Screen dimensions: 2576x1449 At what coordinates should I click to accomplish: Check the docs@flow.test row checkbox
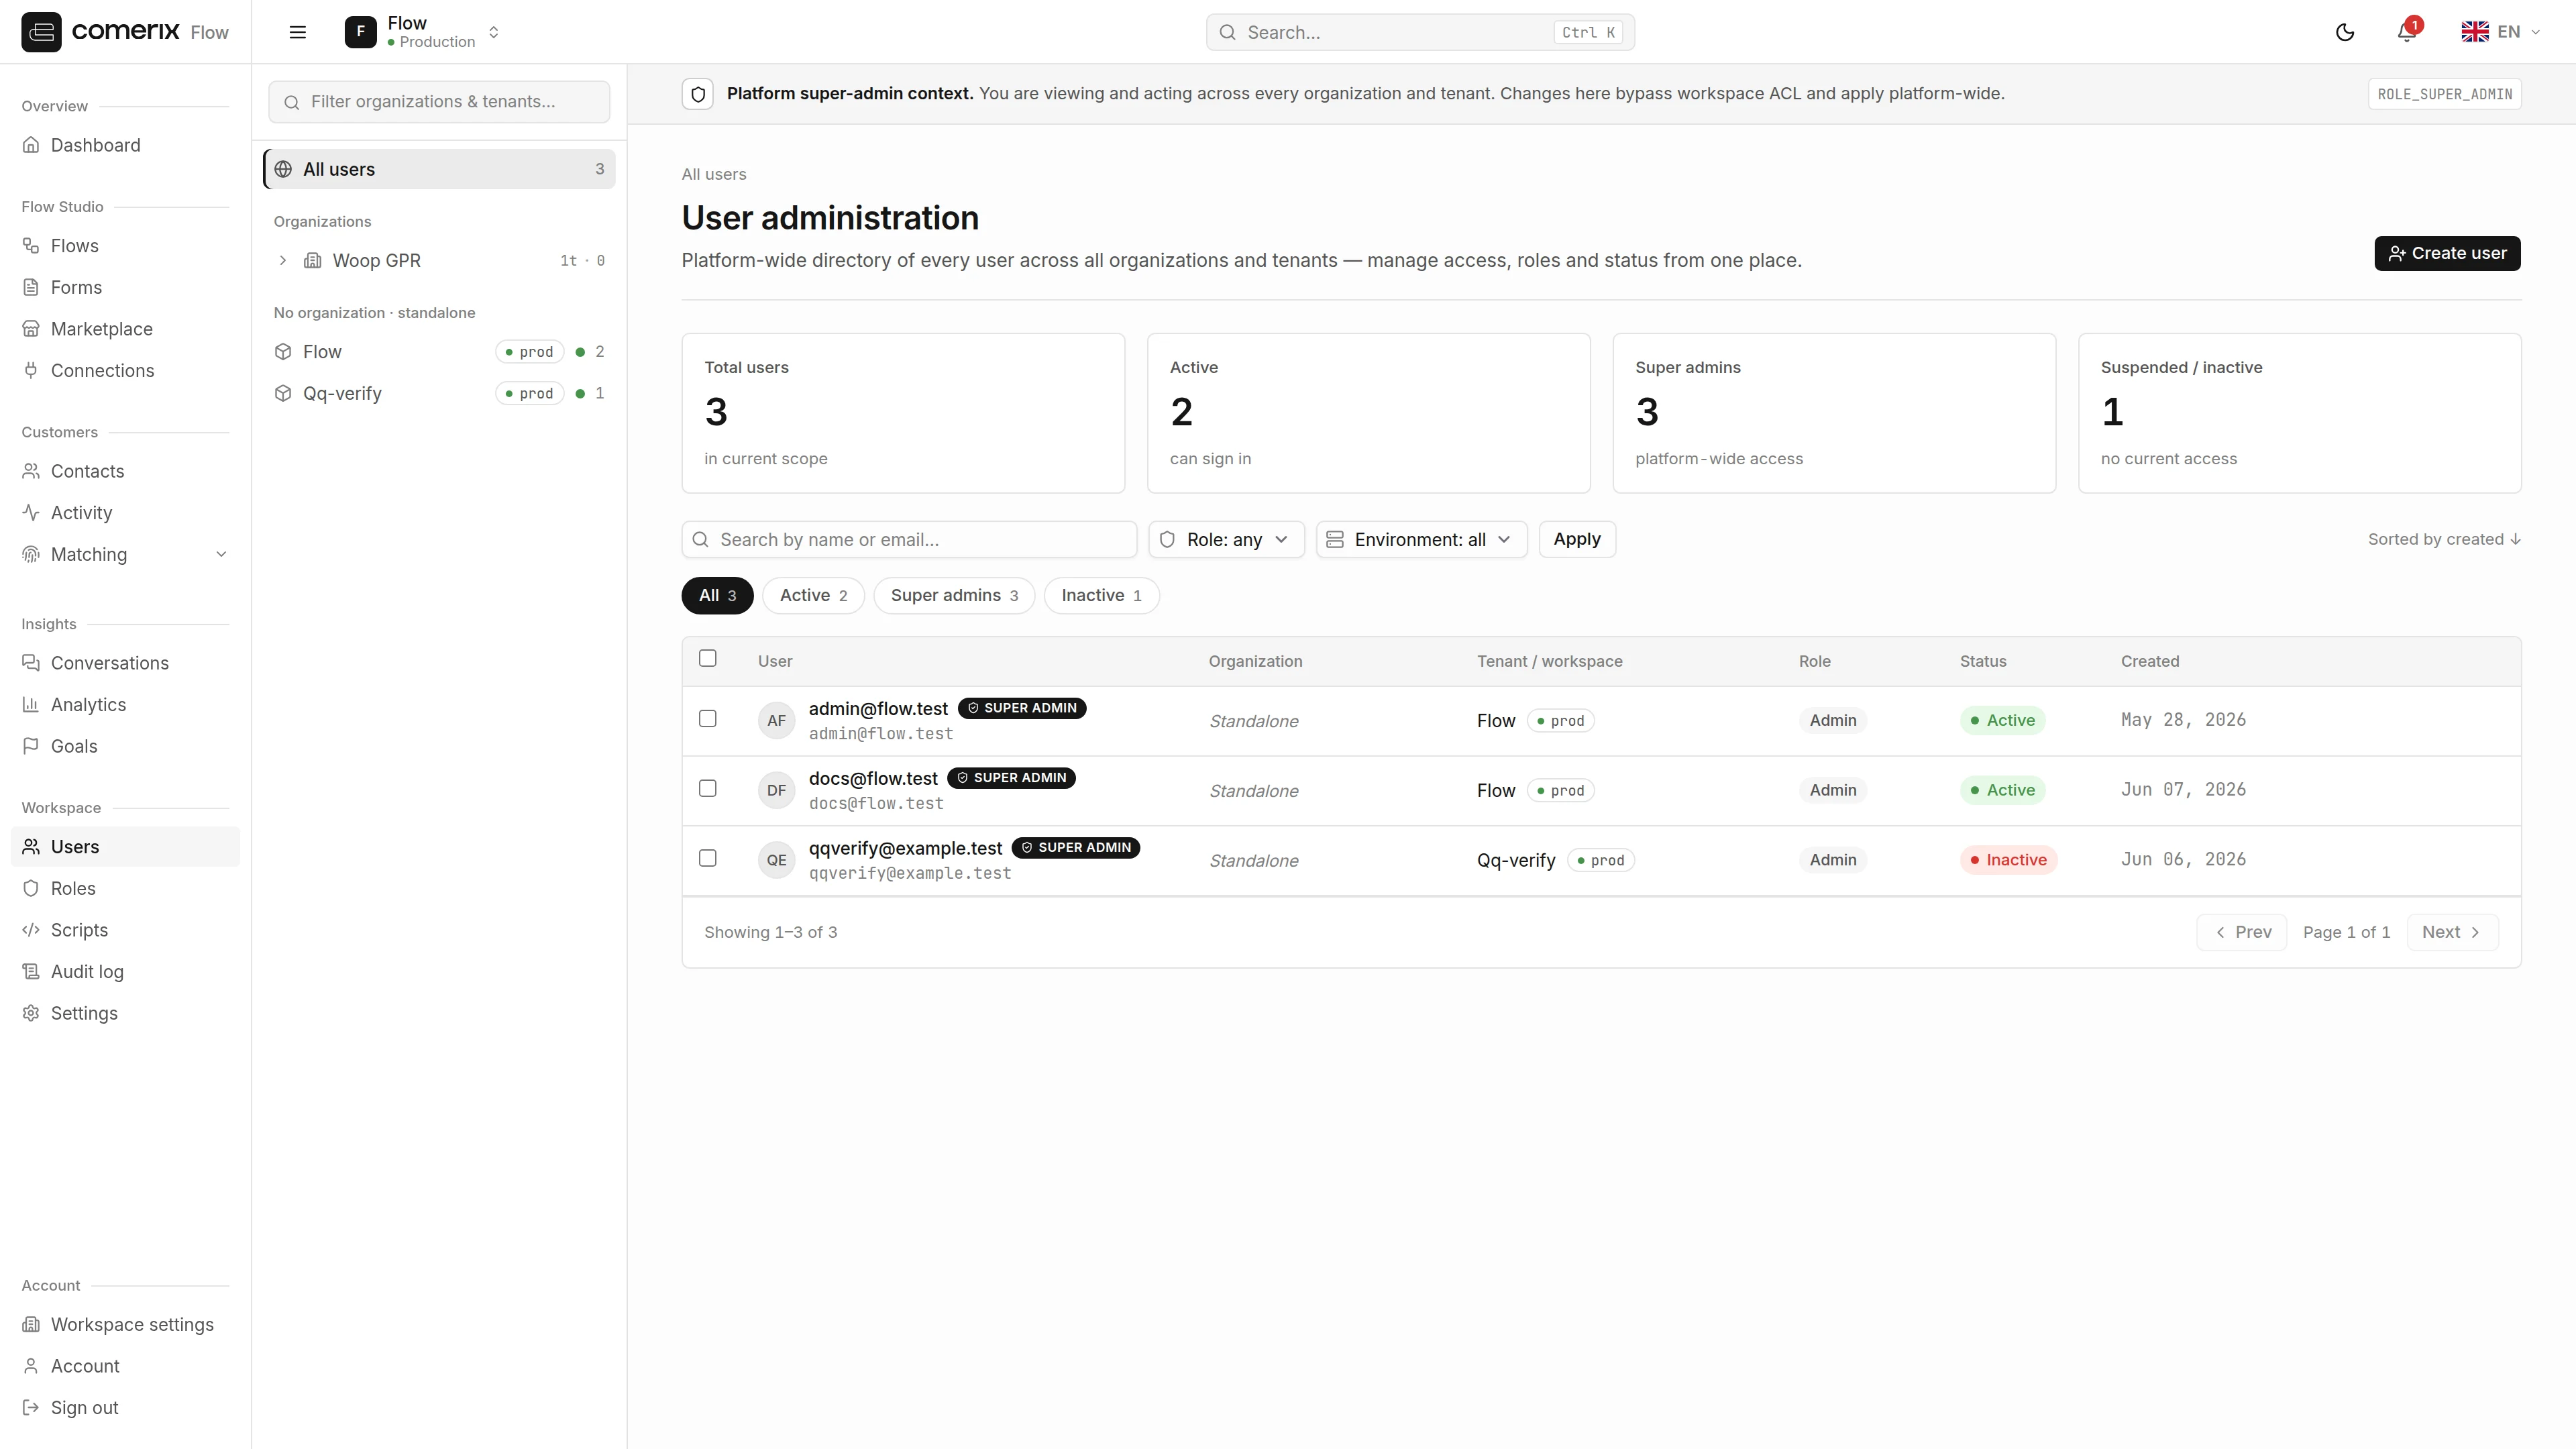tap(708, 789)
